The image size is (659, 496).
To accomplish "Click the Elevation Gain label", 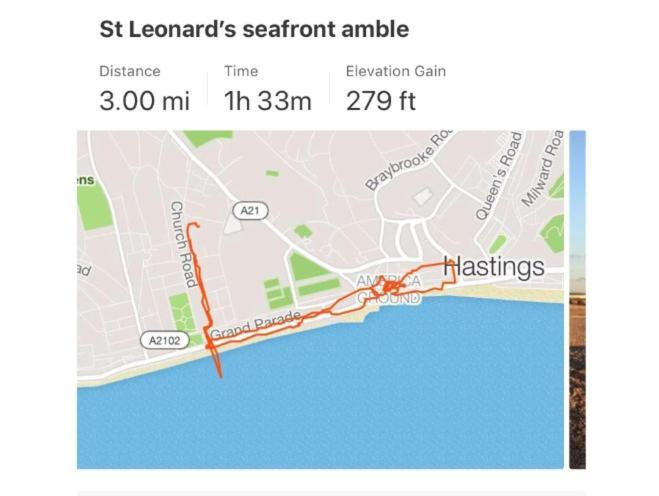I will [x=396, y=71].
